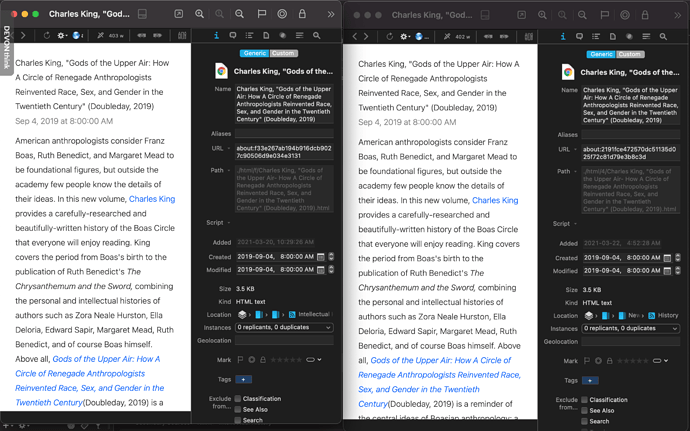
Task: Enable Exclude from See Also in left inspector
Action: click(238, 409)
